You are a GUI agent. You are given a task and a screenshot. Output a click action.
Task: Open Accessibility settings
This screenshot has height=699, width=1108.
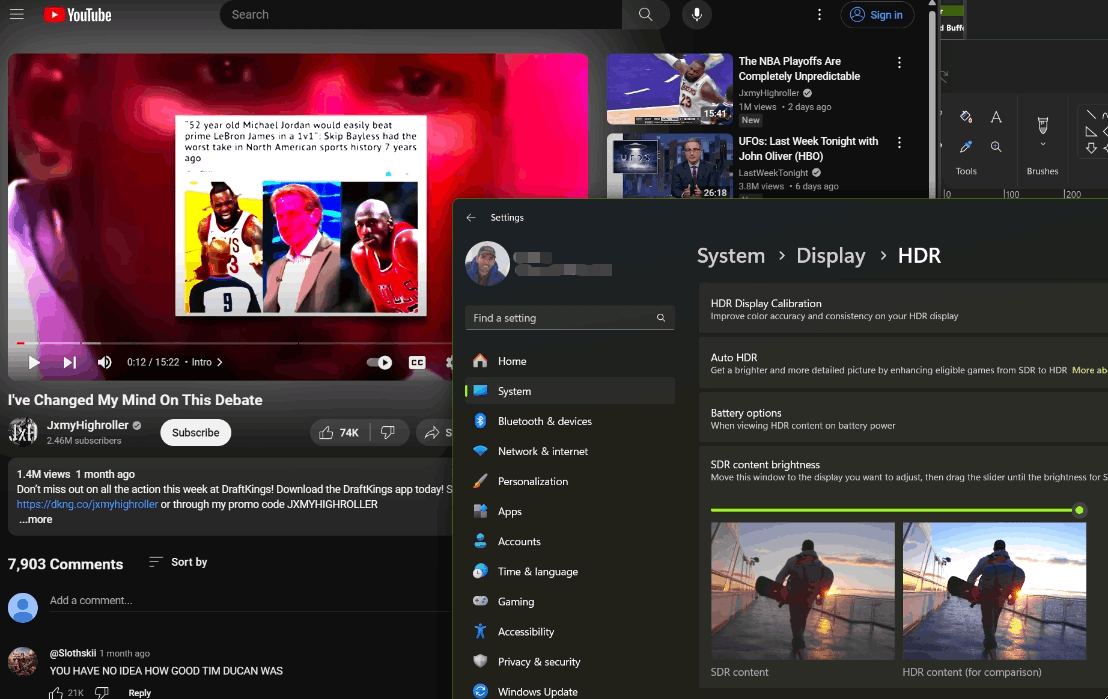(570, 632)
